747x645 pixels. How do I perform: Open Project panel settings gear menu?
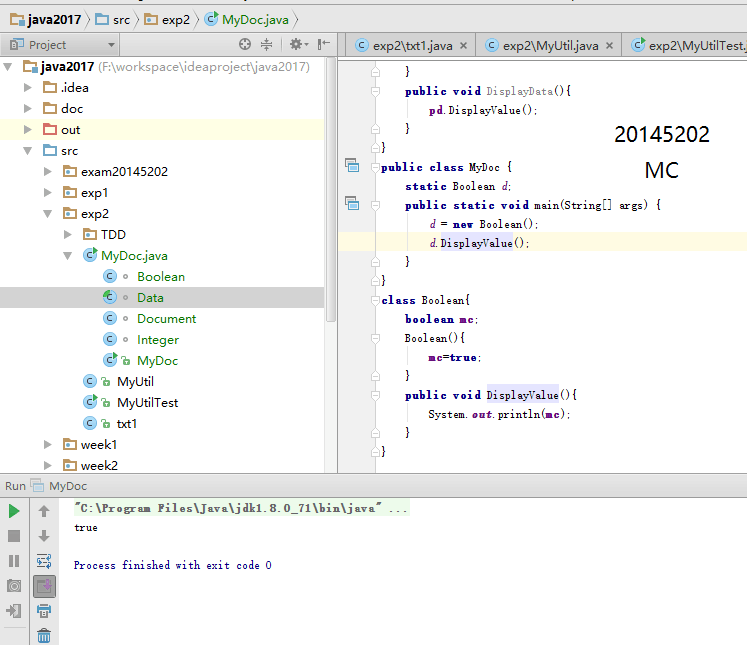[299, 44]
